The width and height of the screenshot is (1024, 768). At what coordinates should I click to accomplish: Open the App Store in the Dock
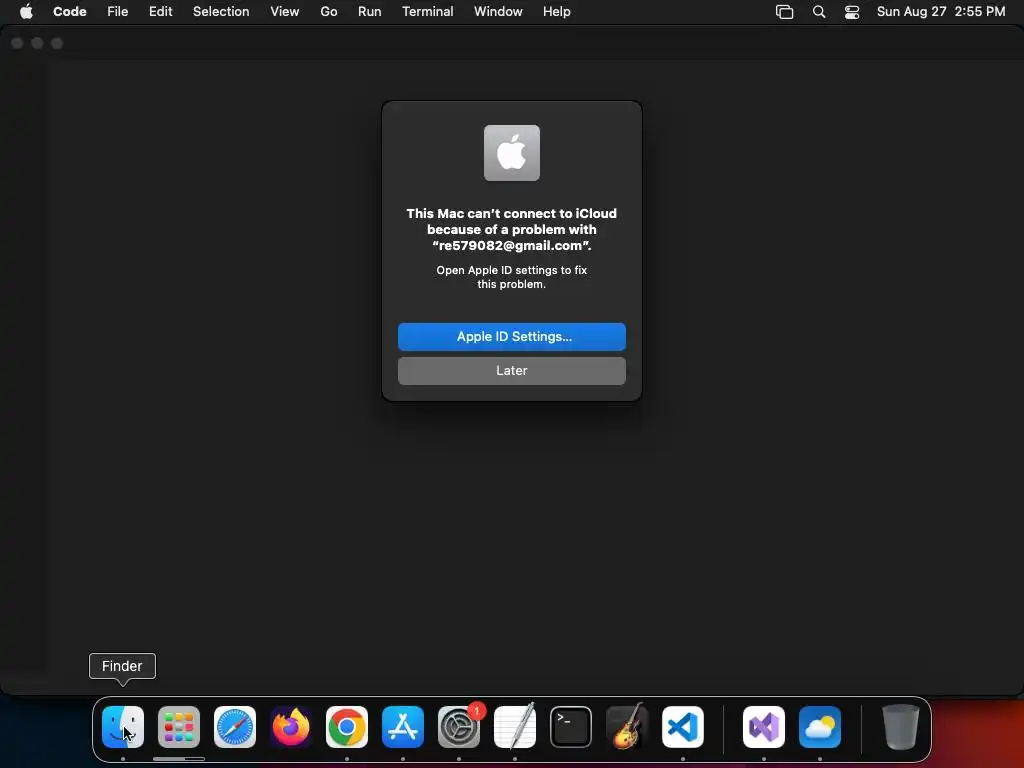(403, 727)
